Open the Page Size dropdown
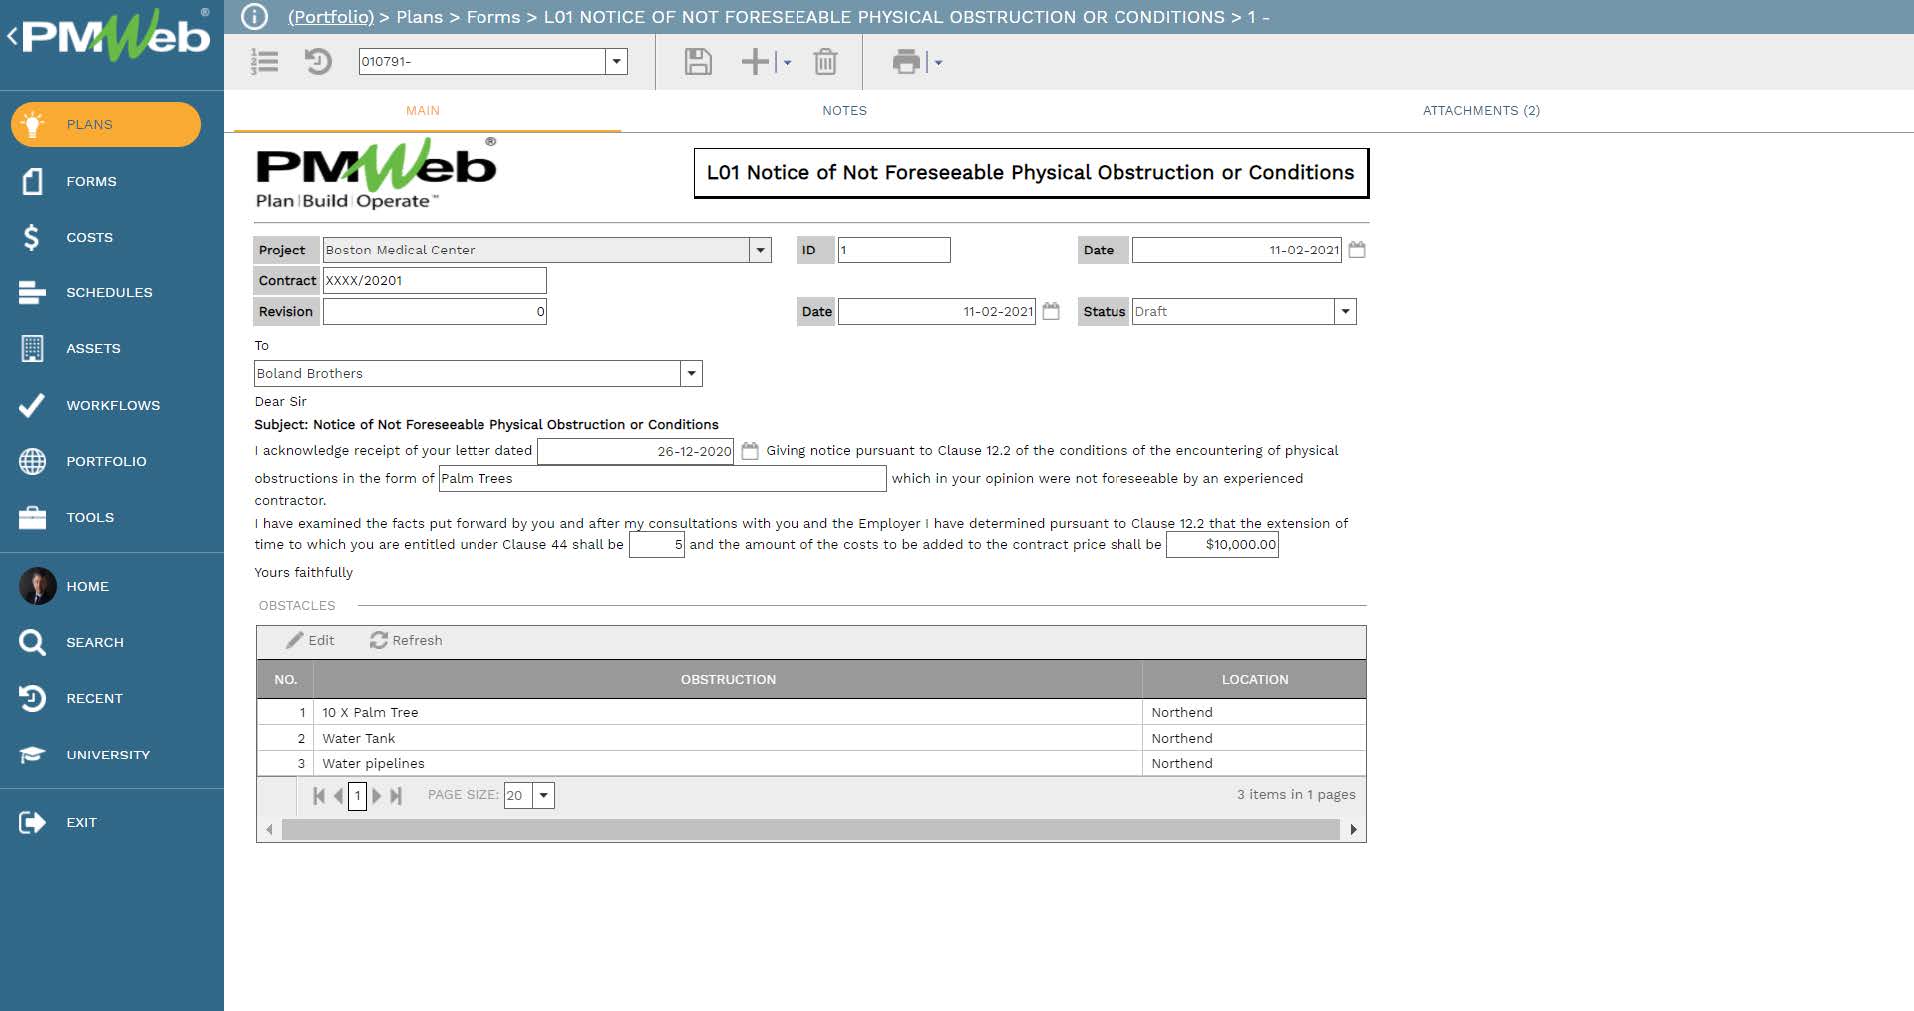 [543, 796]
